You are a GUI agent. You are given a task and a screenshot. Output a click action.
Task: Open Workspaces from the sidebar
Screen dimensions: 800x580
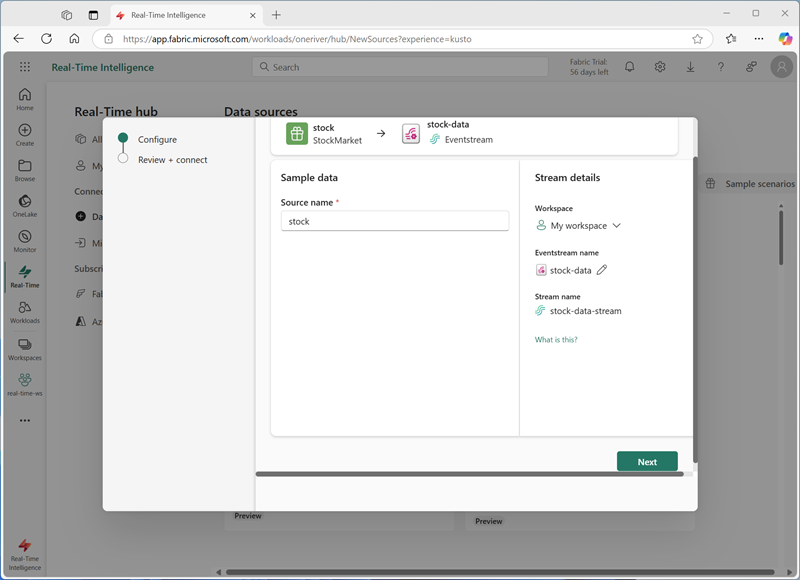24,349
